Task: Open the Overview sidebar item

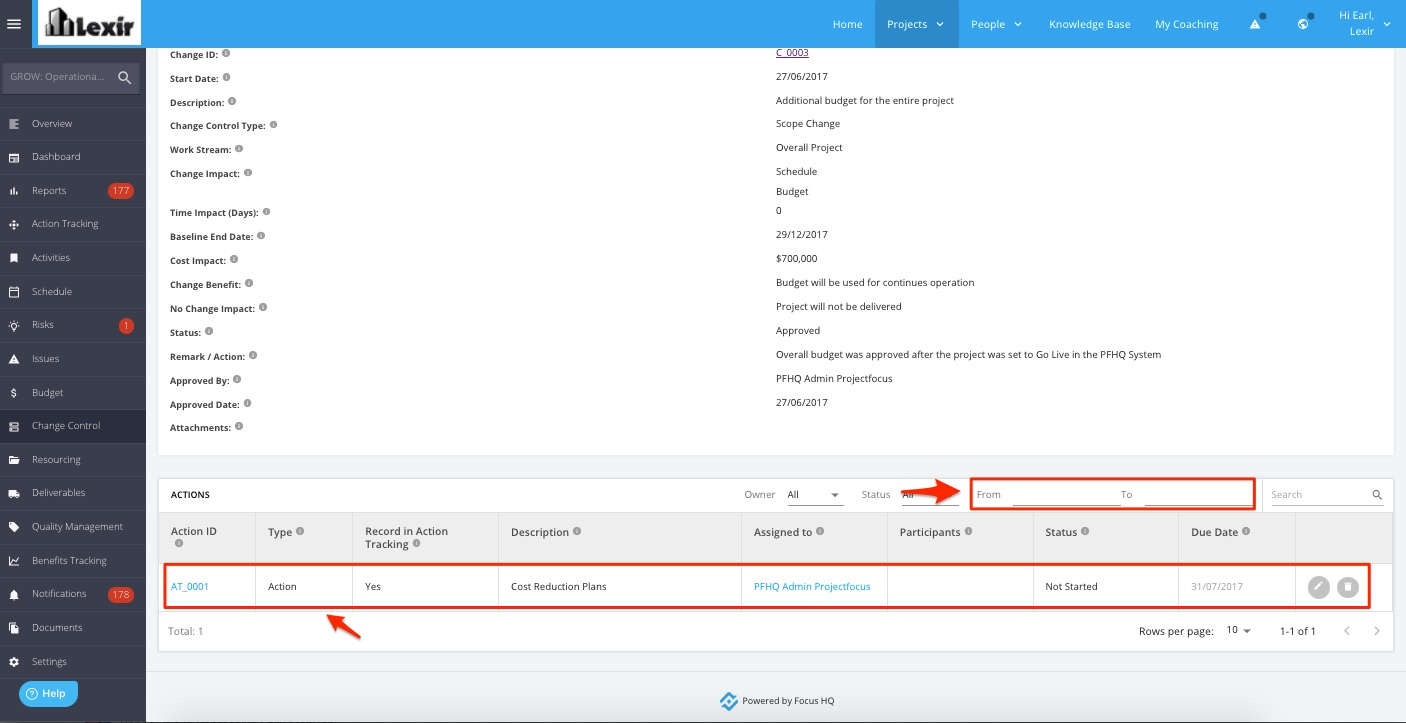Action: point(73,124)
